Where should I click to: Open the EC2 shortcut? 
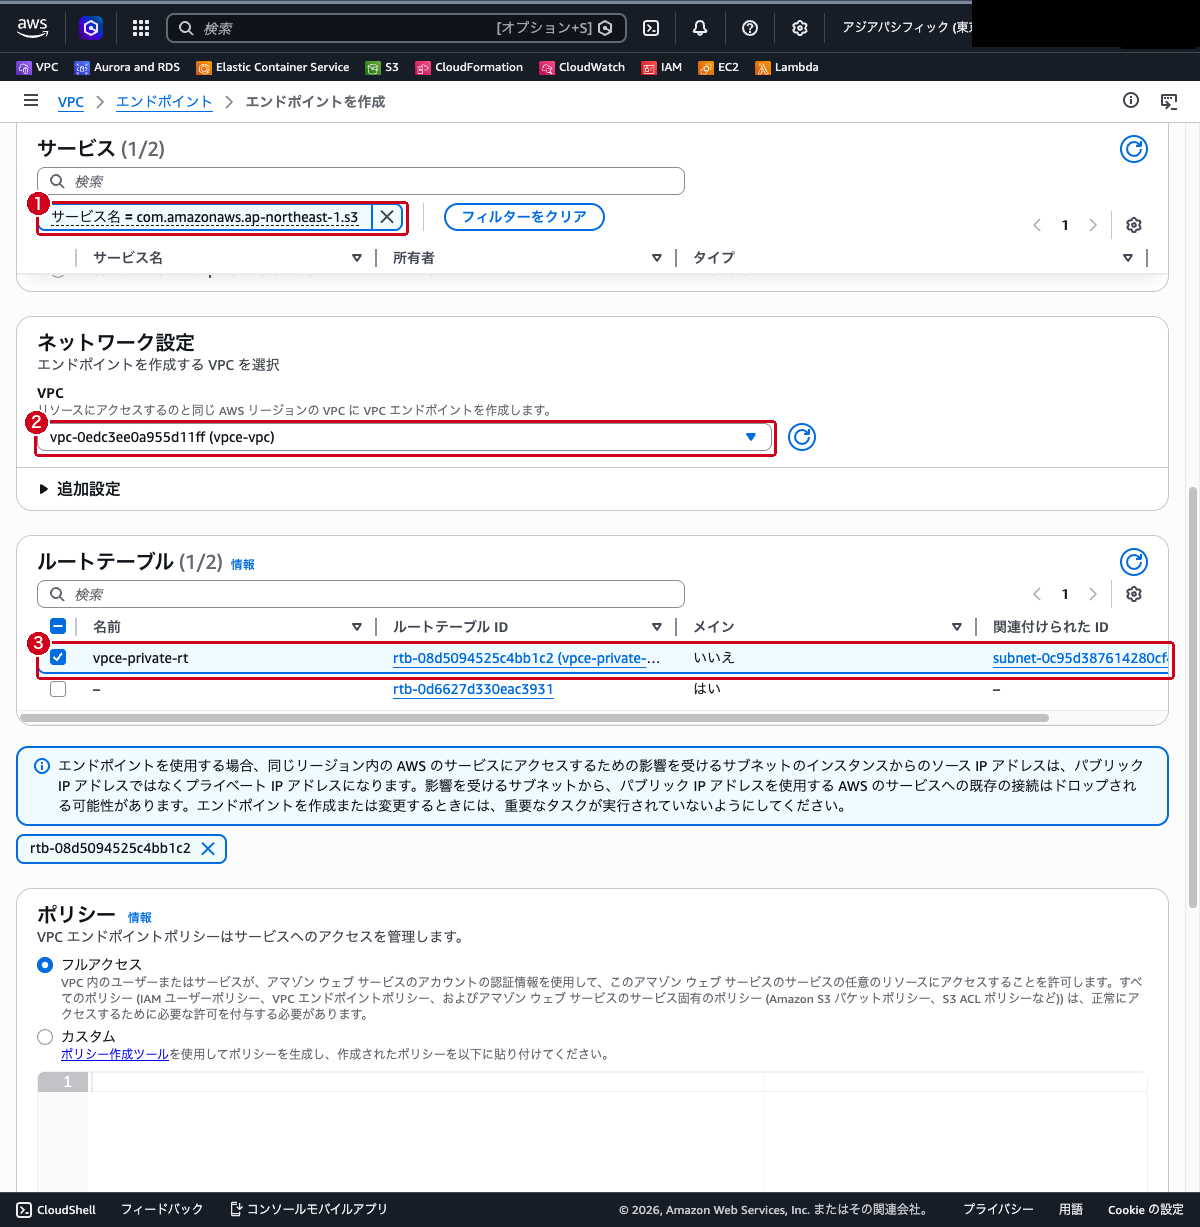tap(718, 67)
